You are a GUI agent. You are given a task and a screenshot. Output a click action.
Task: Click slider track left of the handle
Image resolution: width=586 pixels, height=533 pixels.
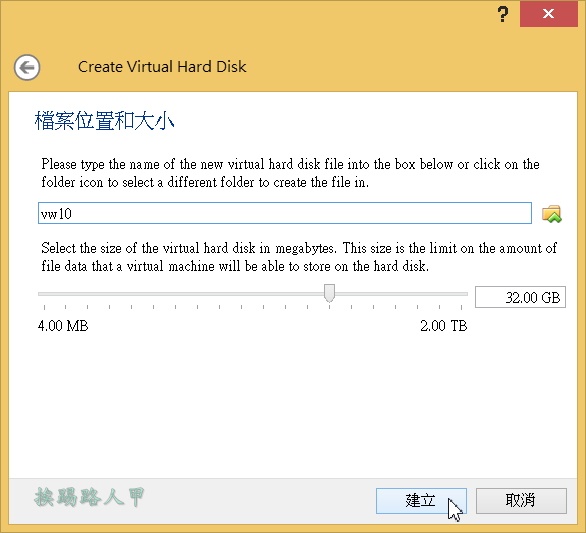click(181, 294)
